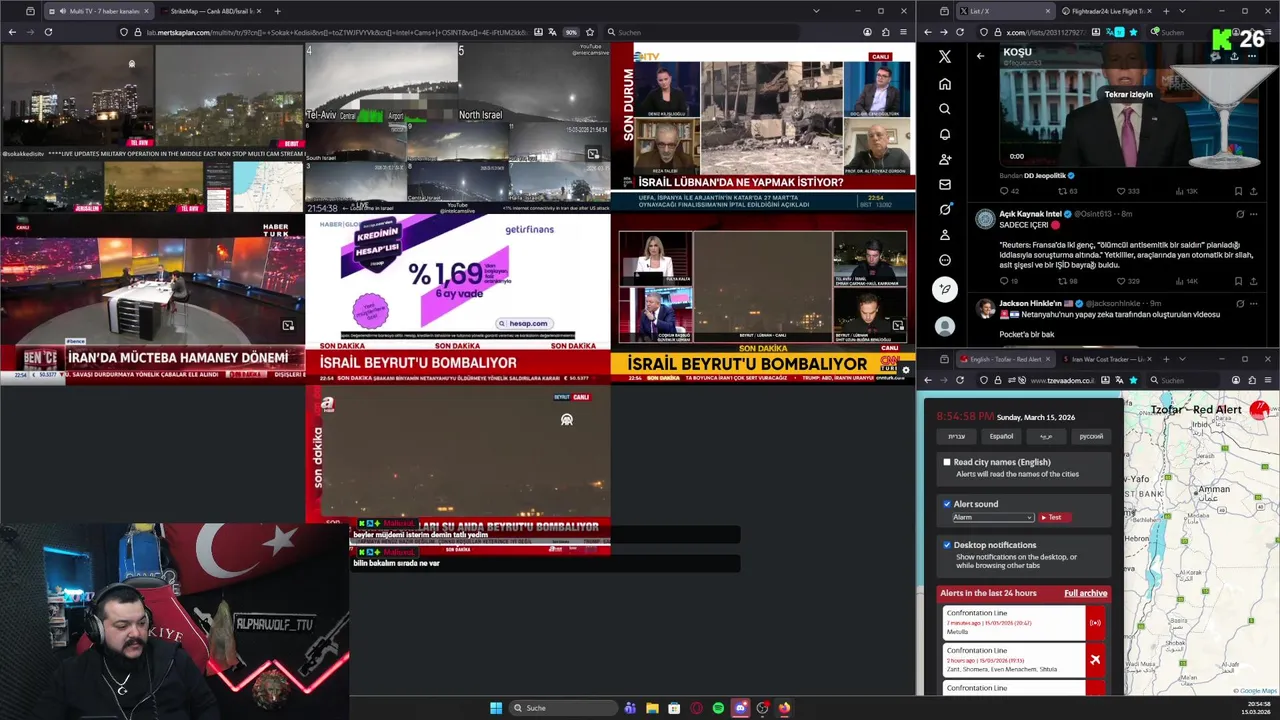Open the Firefox menu in the Tzofar window
Image resolution: width=1280 pixels, height=720 pixels.
(x=1267, y=380)
